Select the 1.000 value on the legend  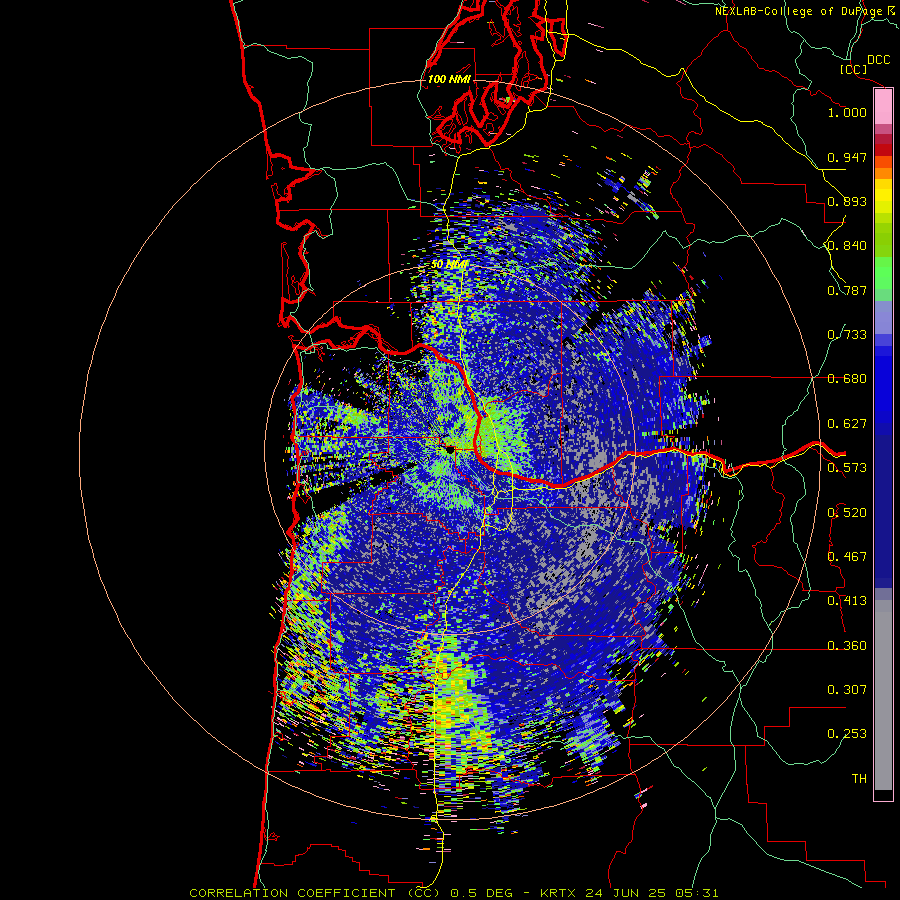point(847,112)
